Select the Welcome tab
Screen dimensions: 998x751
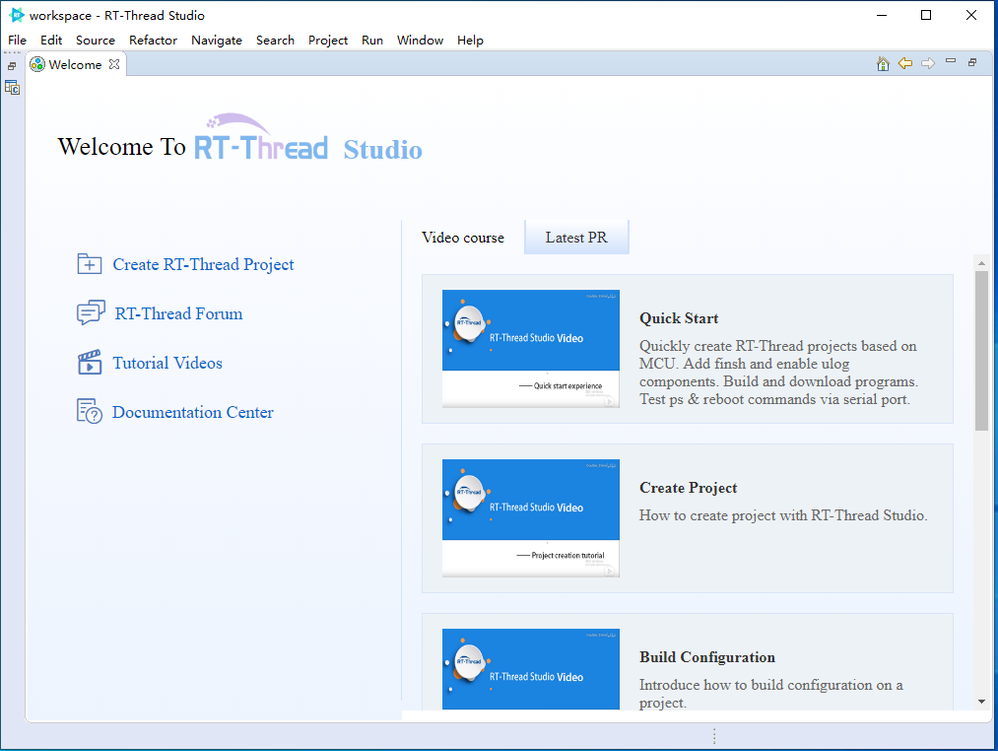[x=75, y=64]
